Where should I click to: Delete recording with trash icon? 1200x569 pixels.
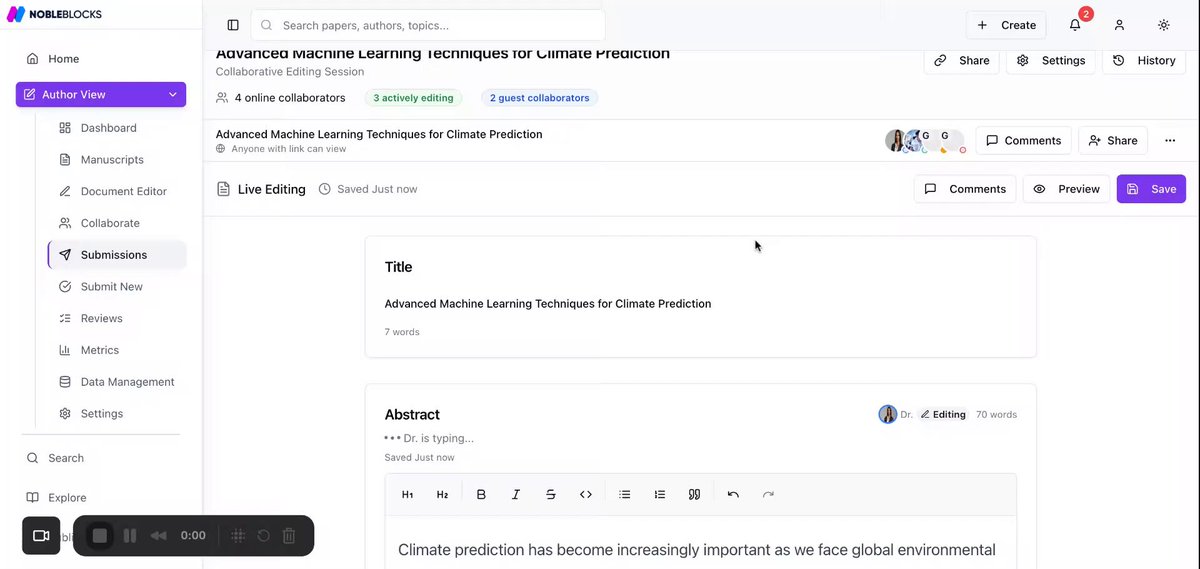(x=289, y=536)
